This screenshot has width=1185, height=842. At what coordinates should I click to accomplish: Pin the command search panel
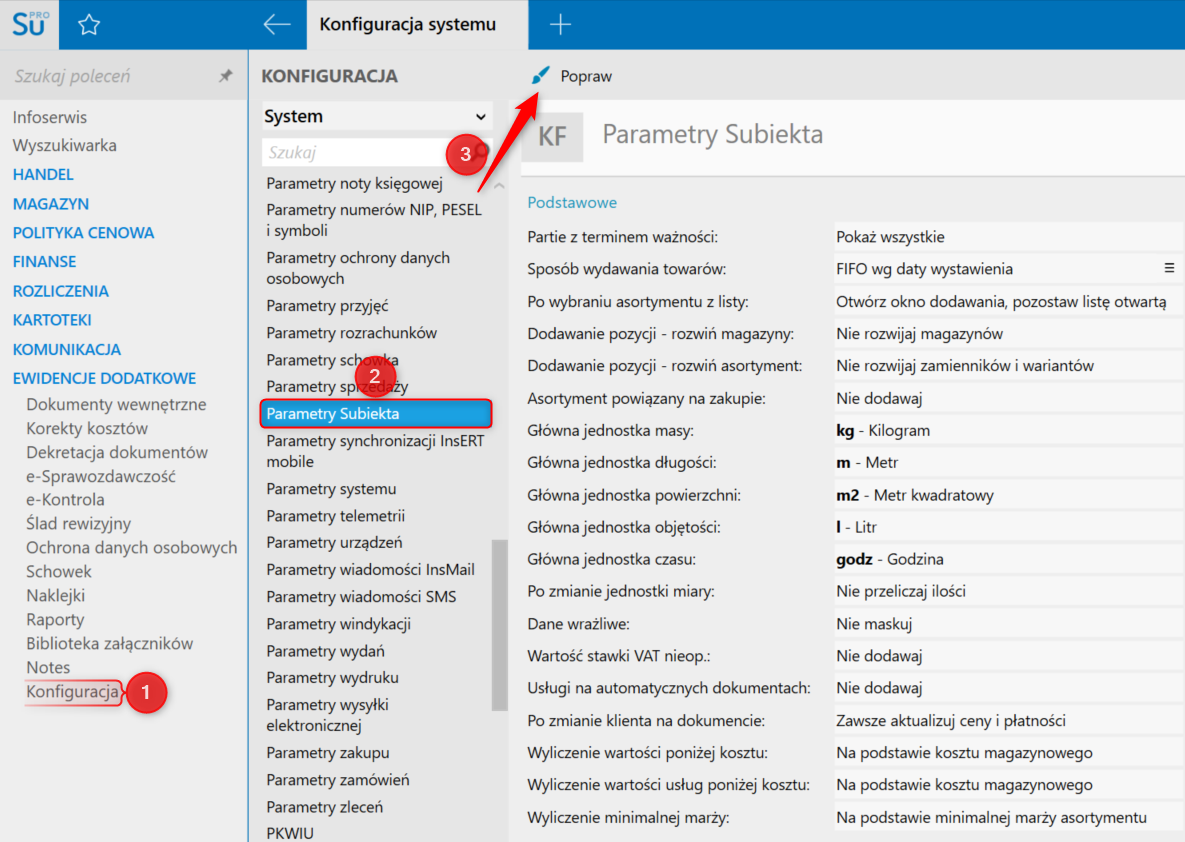(225, 76)
